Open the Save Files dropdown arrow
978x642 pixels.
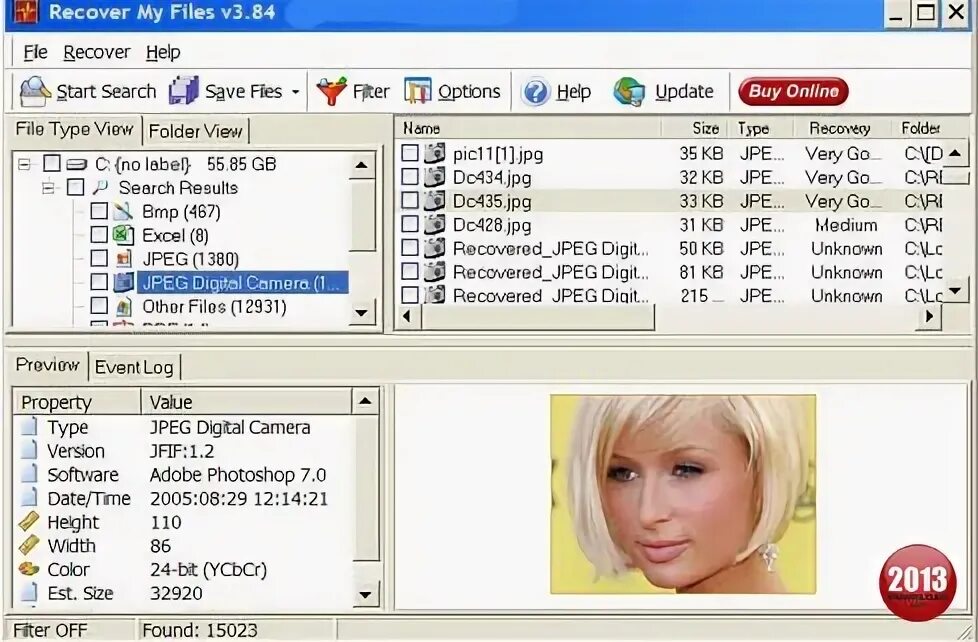click(x=295, y=92)
